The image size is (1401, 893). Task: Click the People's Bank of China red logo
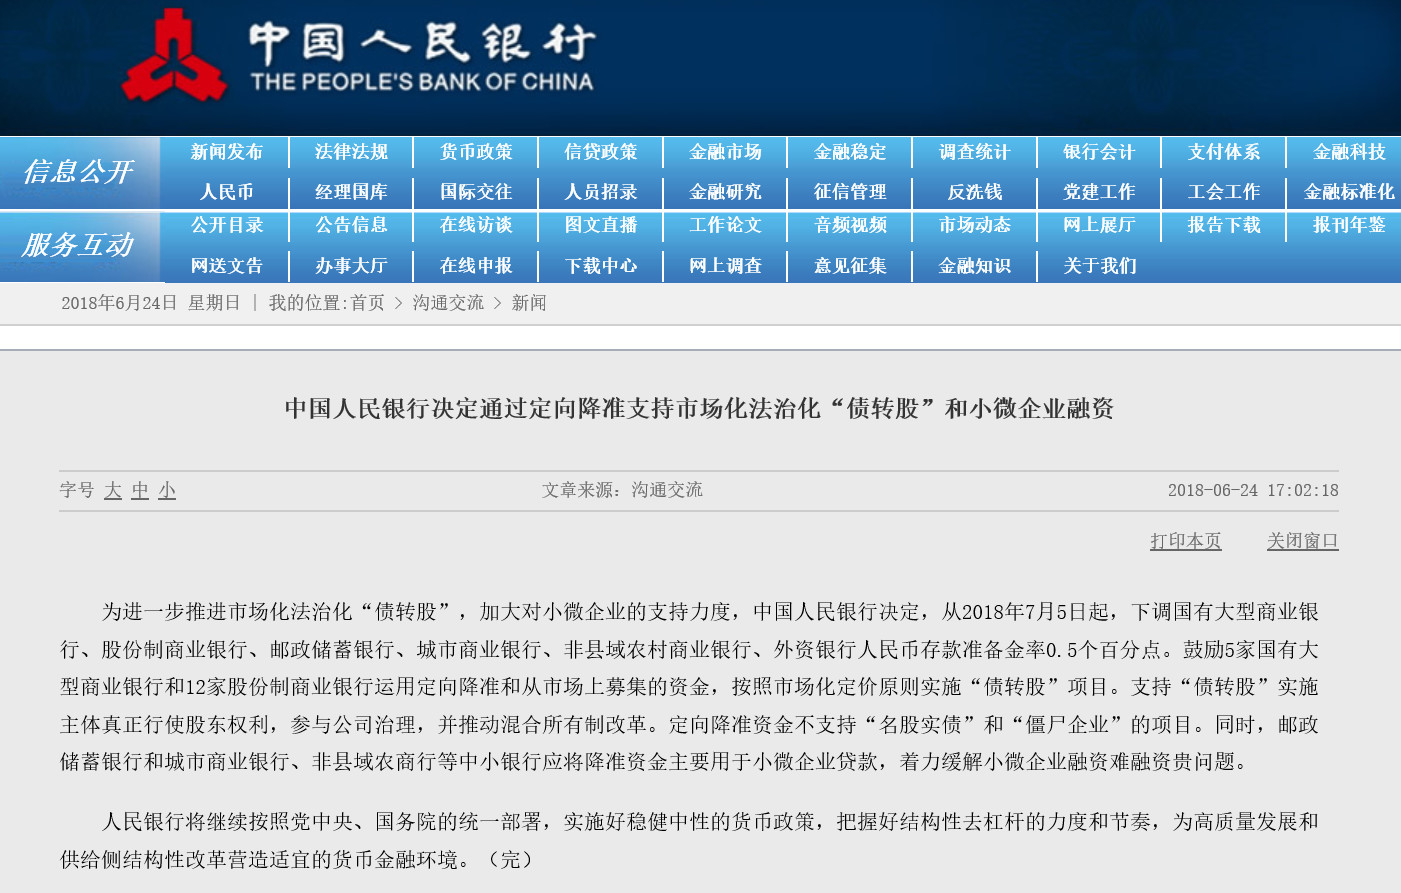coord(174,55)
